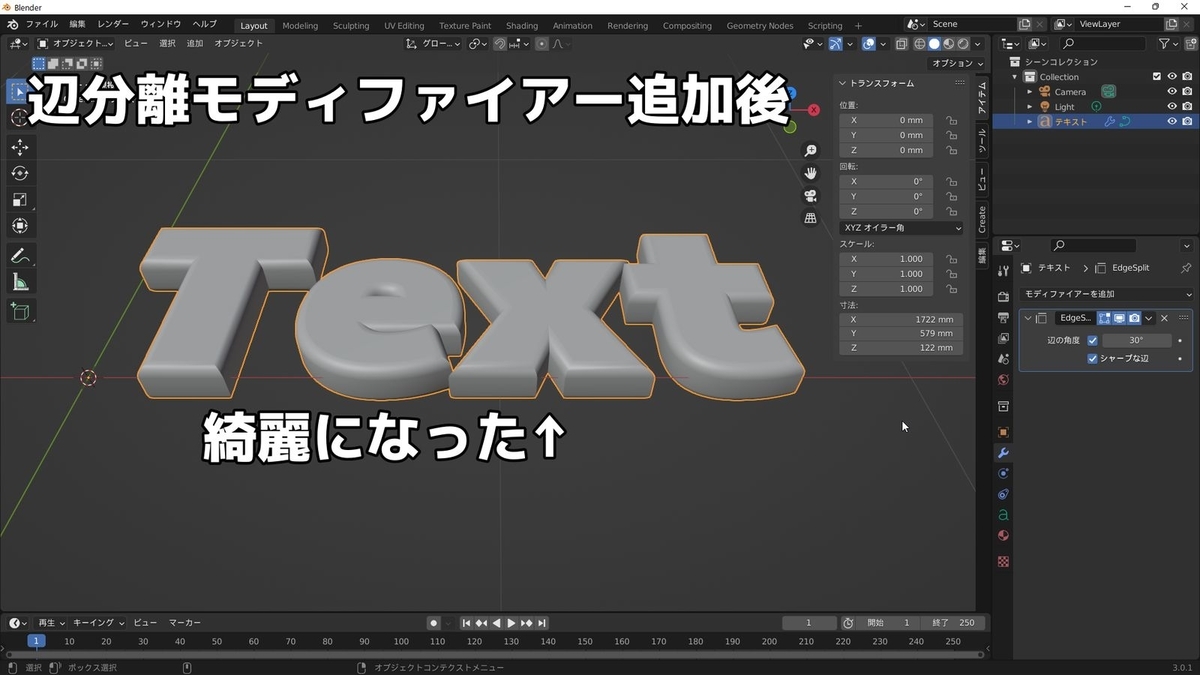The height and width of the screenshot is (675, 1200).
Task: Open the font data properties green 'a' icon
Action: tap(1002, 515)
